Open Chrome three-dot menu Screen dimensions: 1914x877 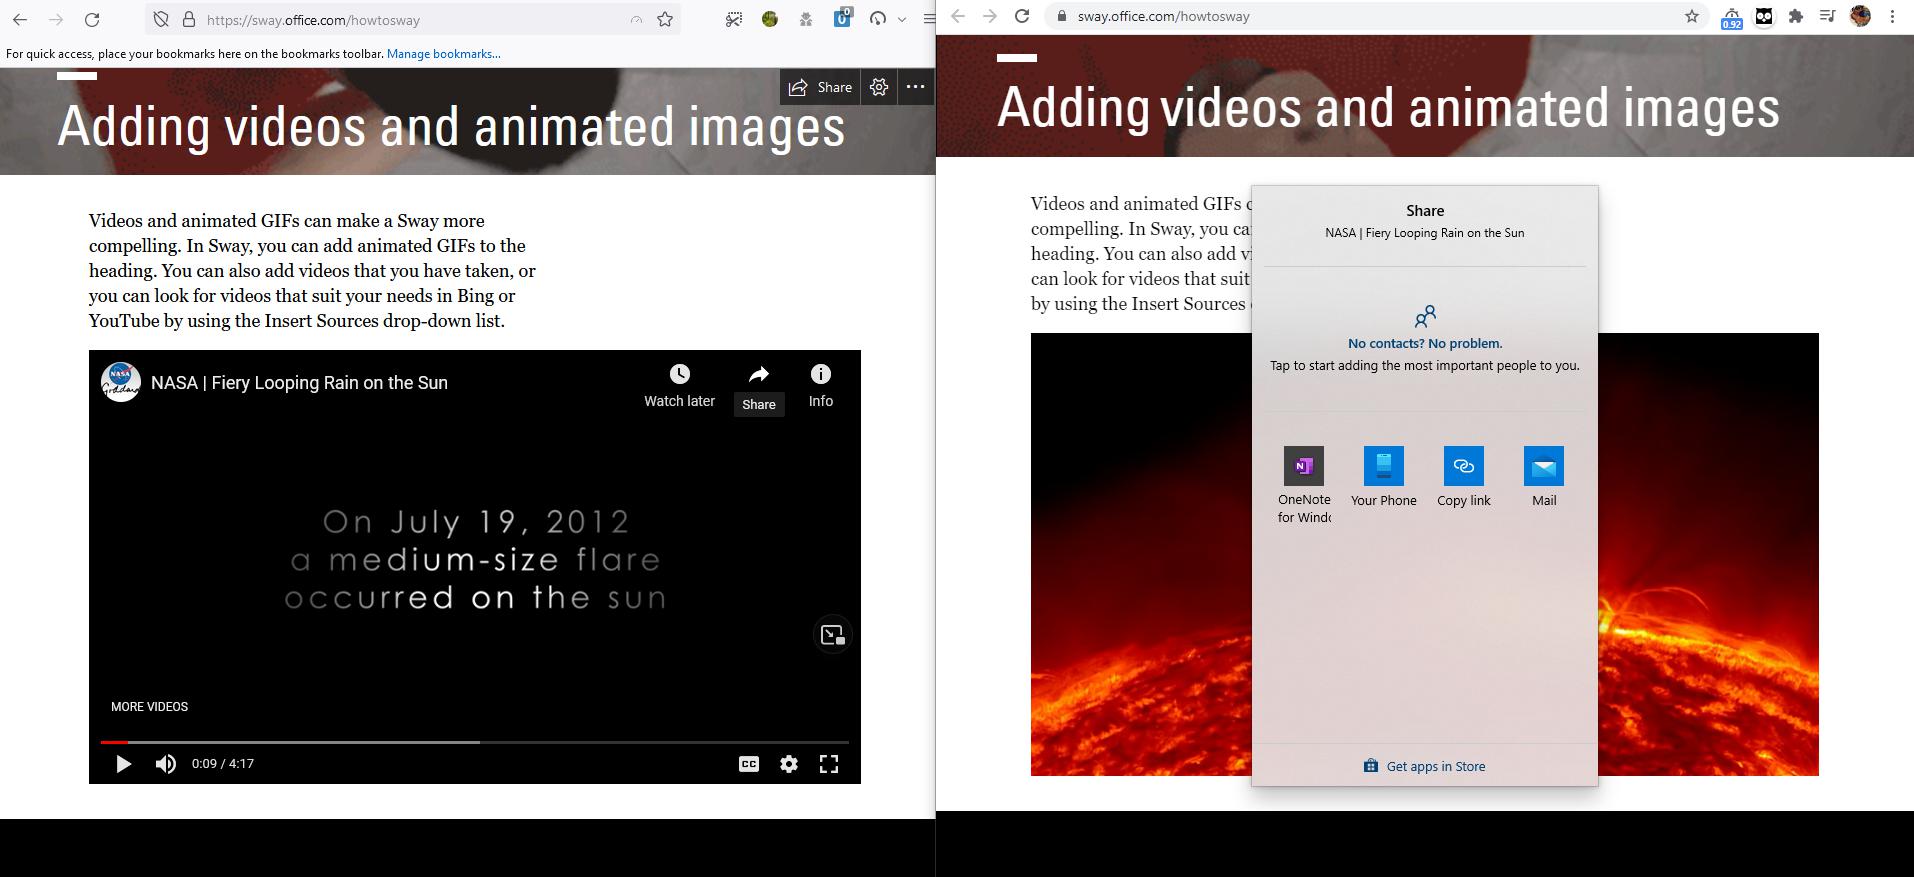click(1892, 16)
